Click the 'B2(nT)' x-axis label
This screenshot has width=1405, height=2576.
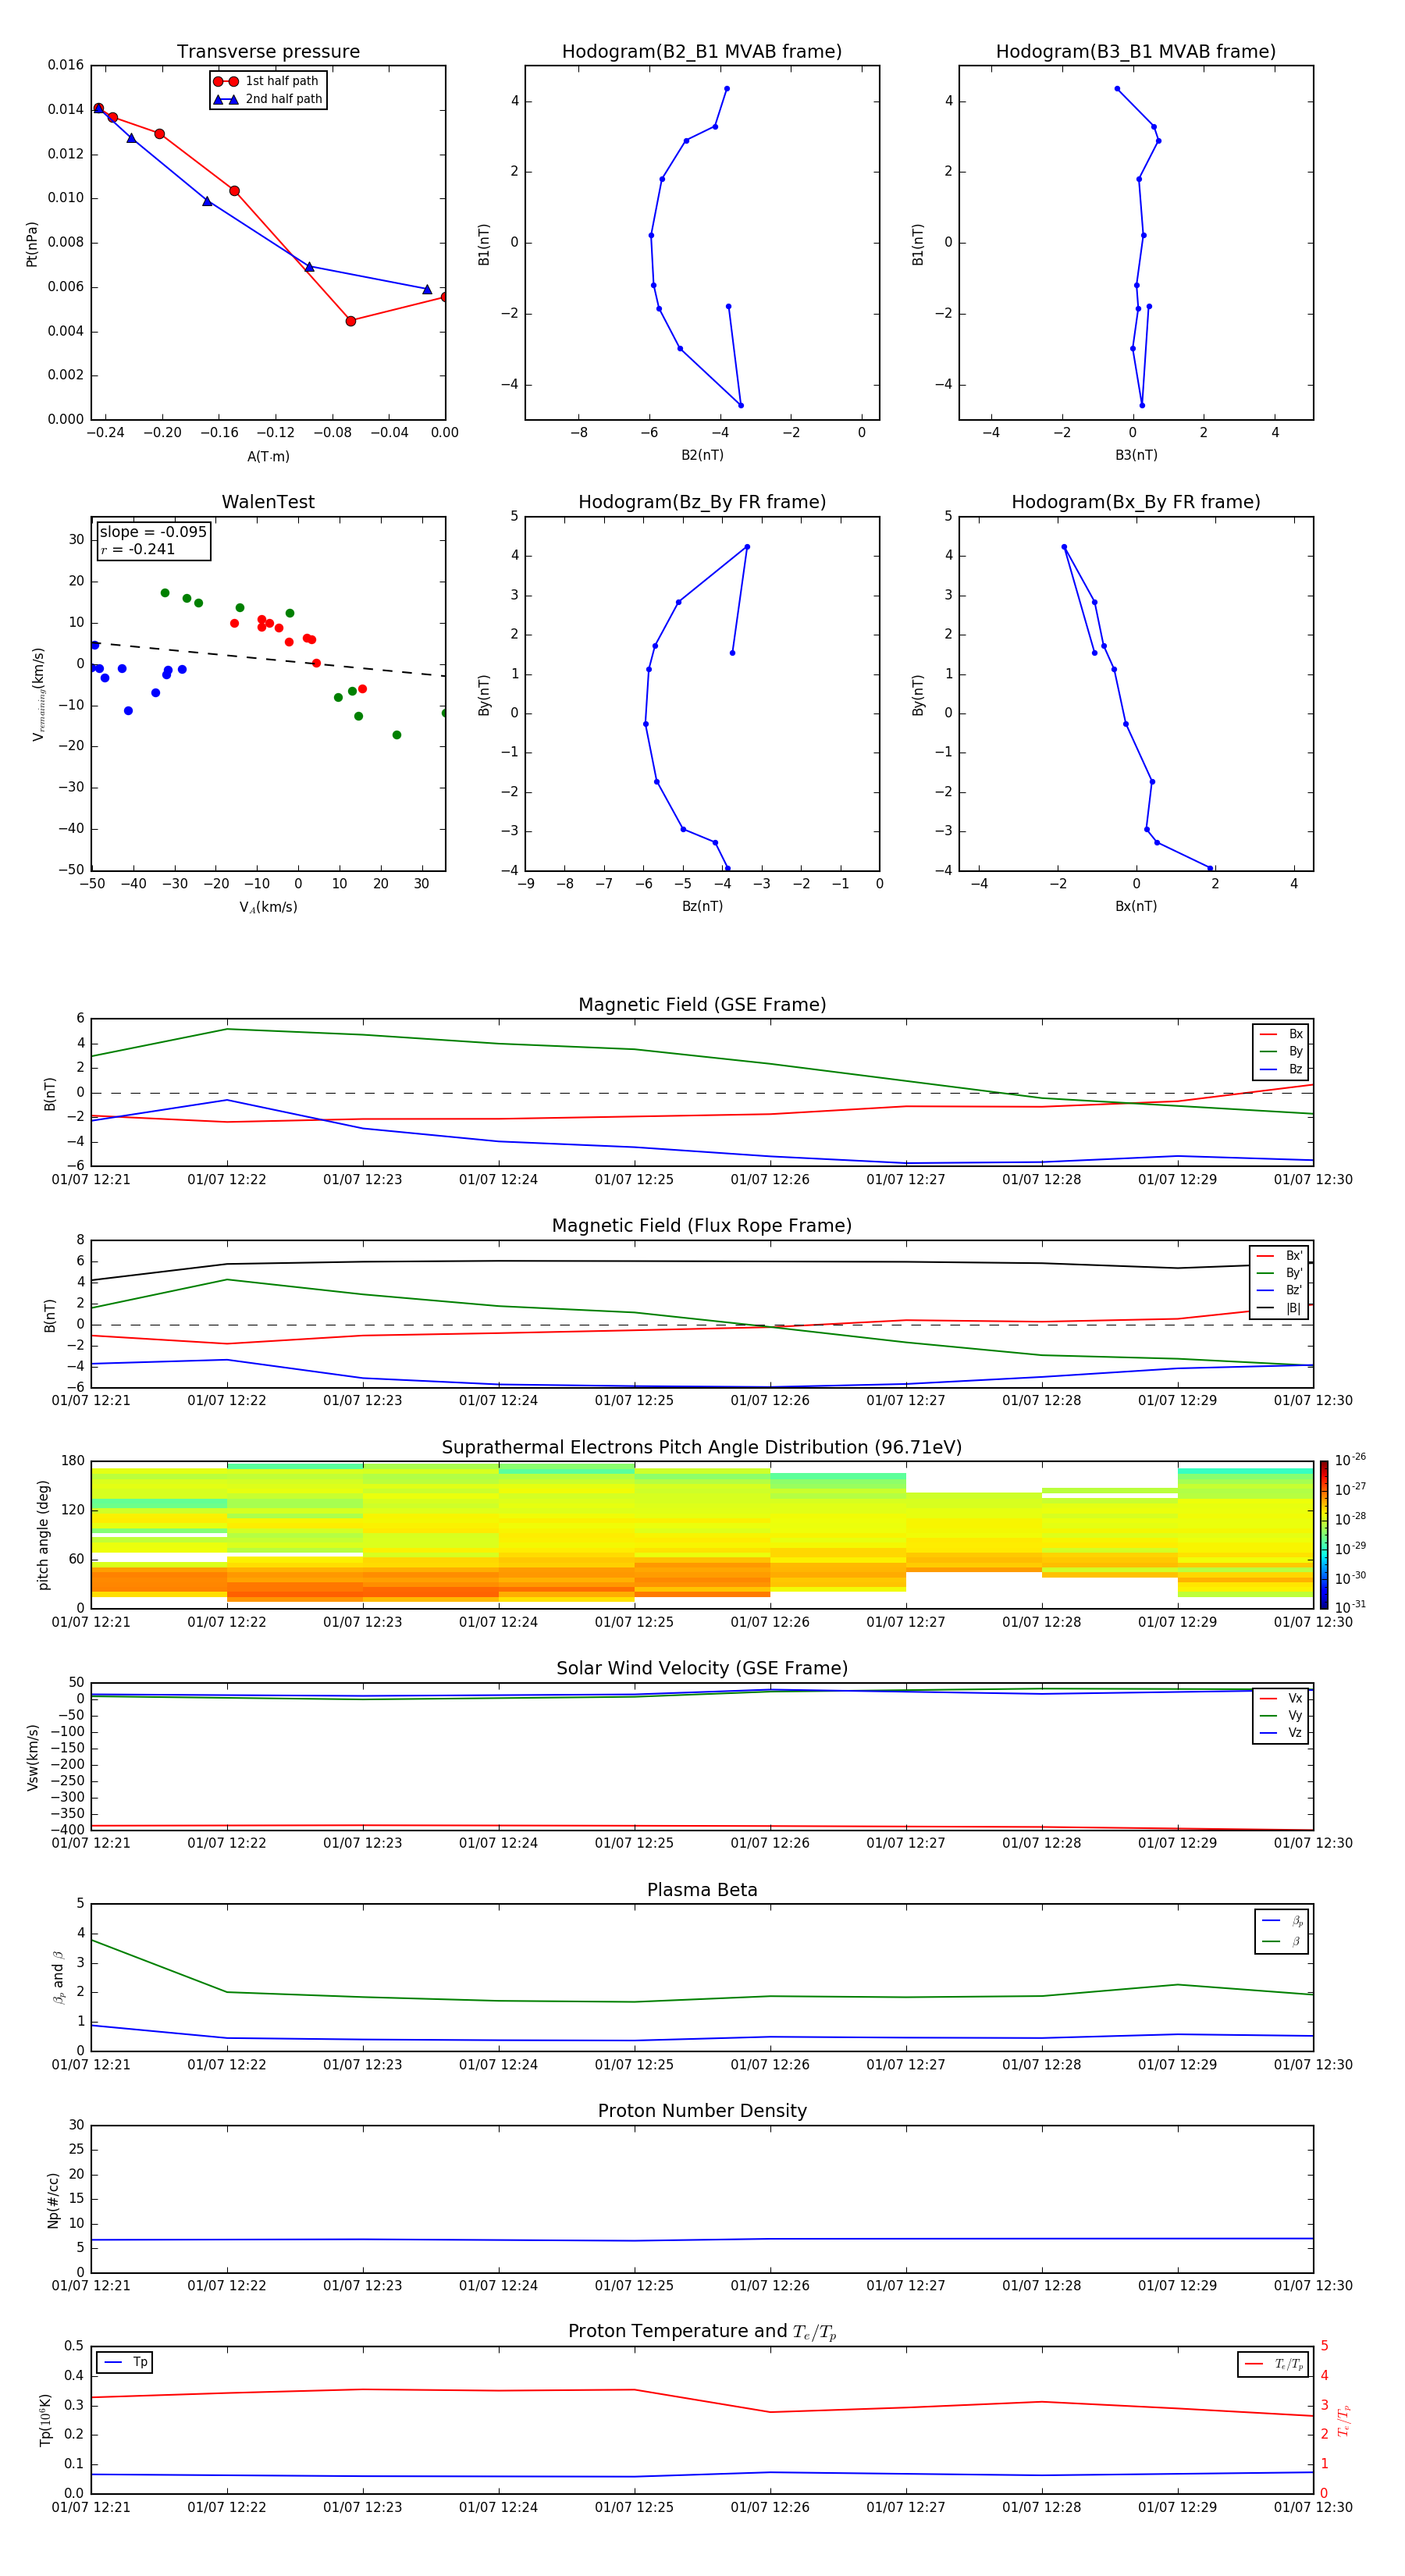pos(702,455)
